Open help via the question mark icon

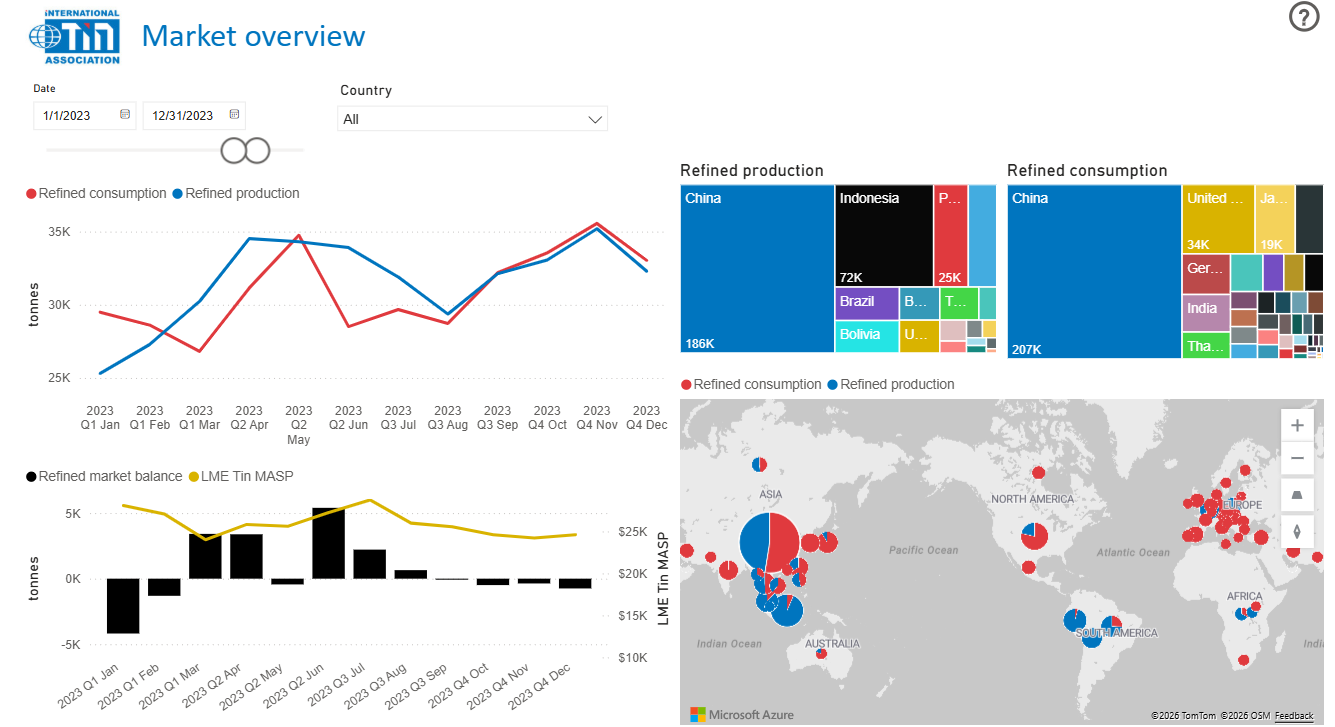1303,17
